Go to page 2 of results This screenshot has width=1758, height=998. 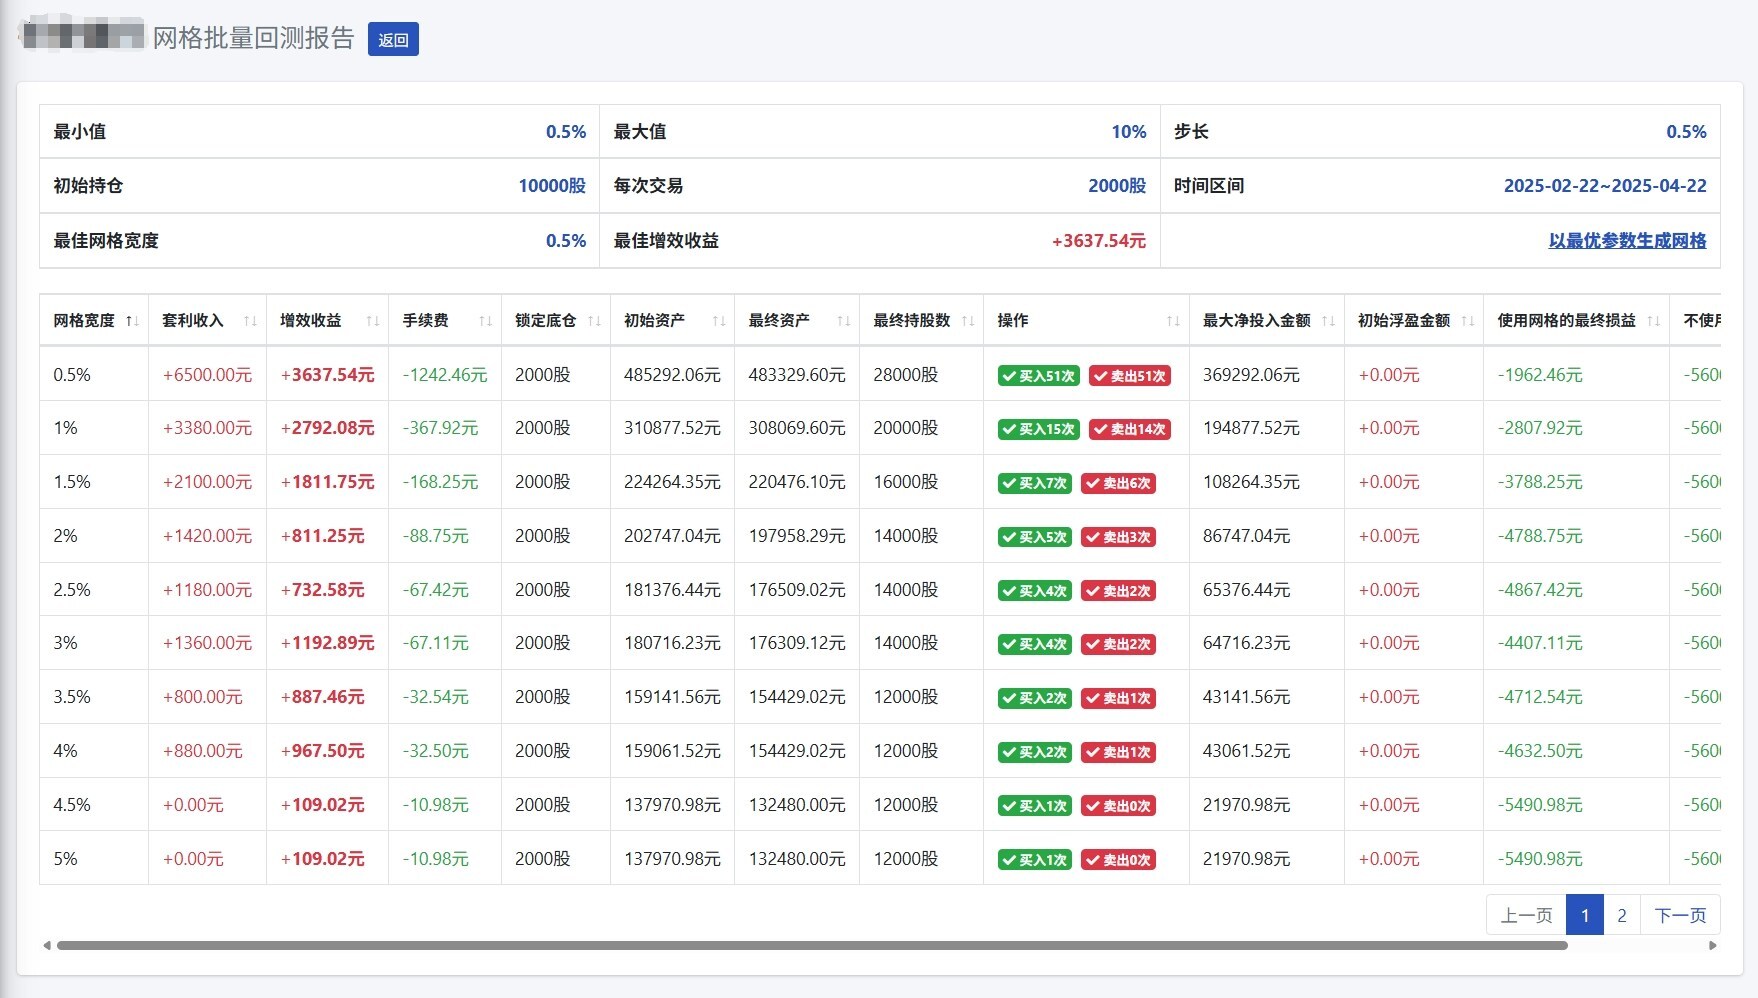pos(1621,915)
